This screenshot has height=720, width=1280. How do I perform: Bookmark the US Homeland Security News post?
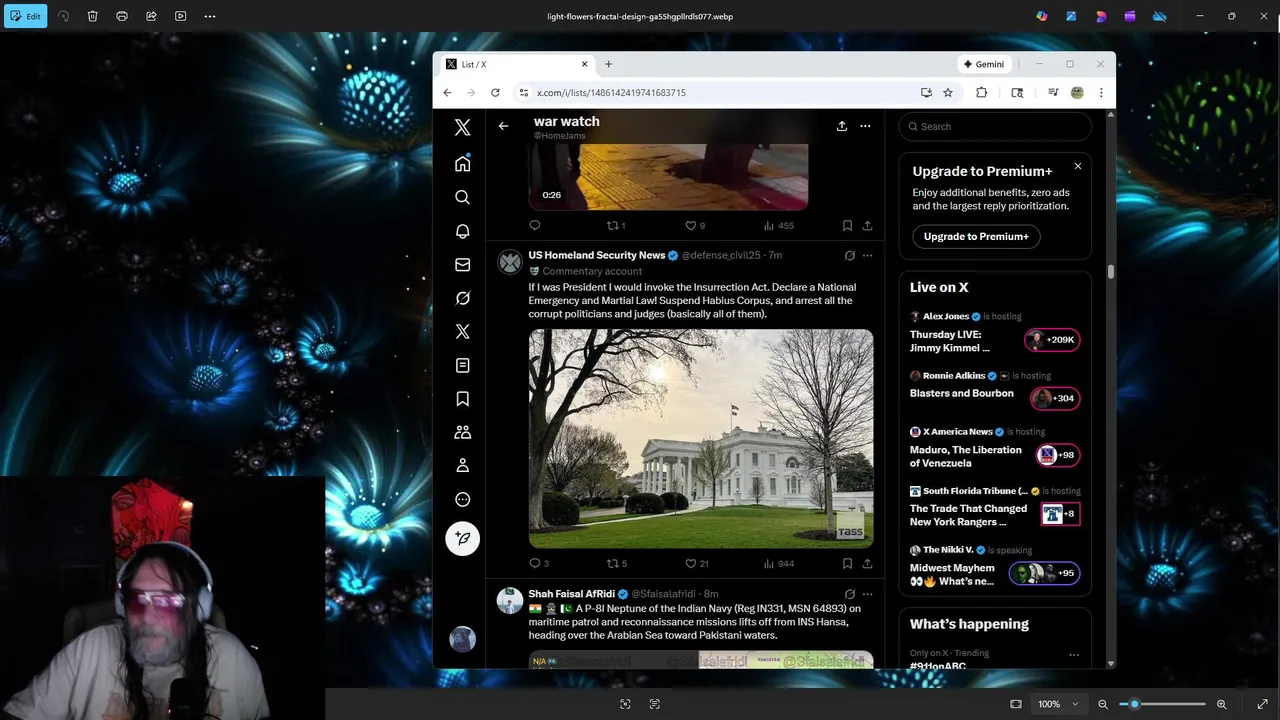point(847,563)
